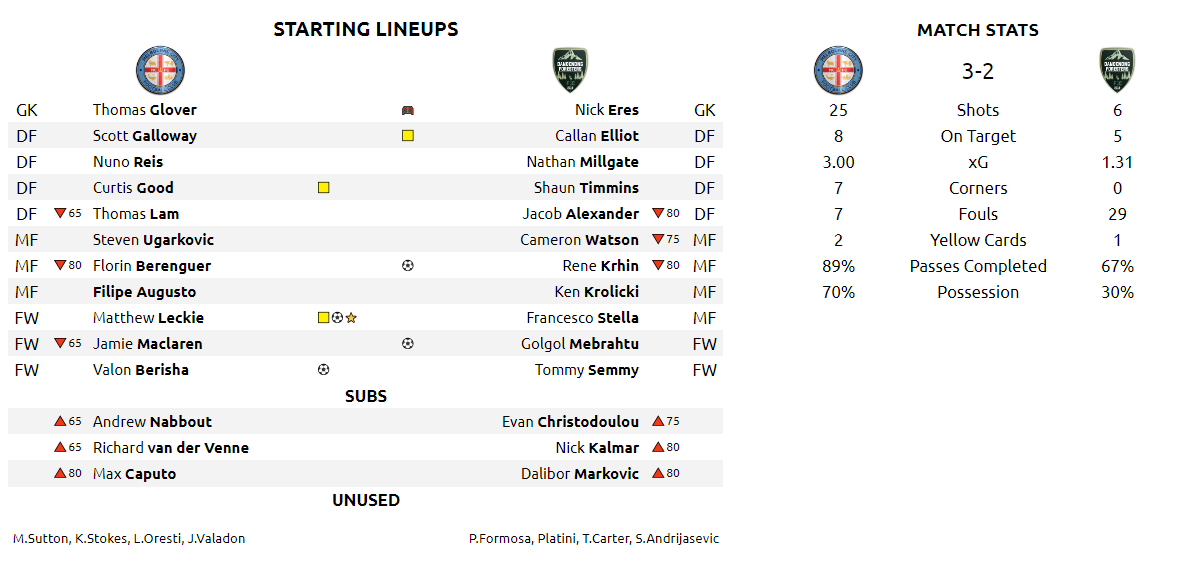This screenshot has height=563, width=1183.
Task: Click Cameron Watson's substituted-off arrow
Action: (658, 239)
